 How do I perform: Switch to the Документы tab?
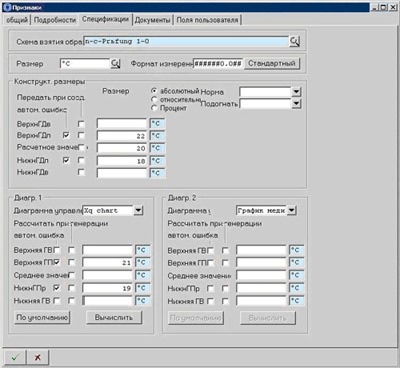(x=152, y=20)
